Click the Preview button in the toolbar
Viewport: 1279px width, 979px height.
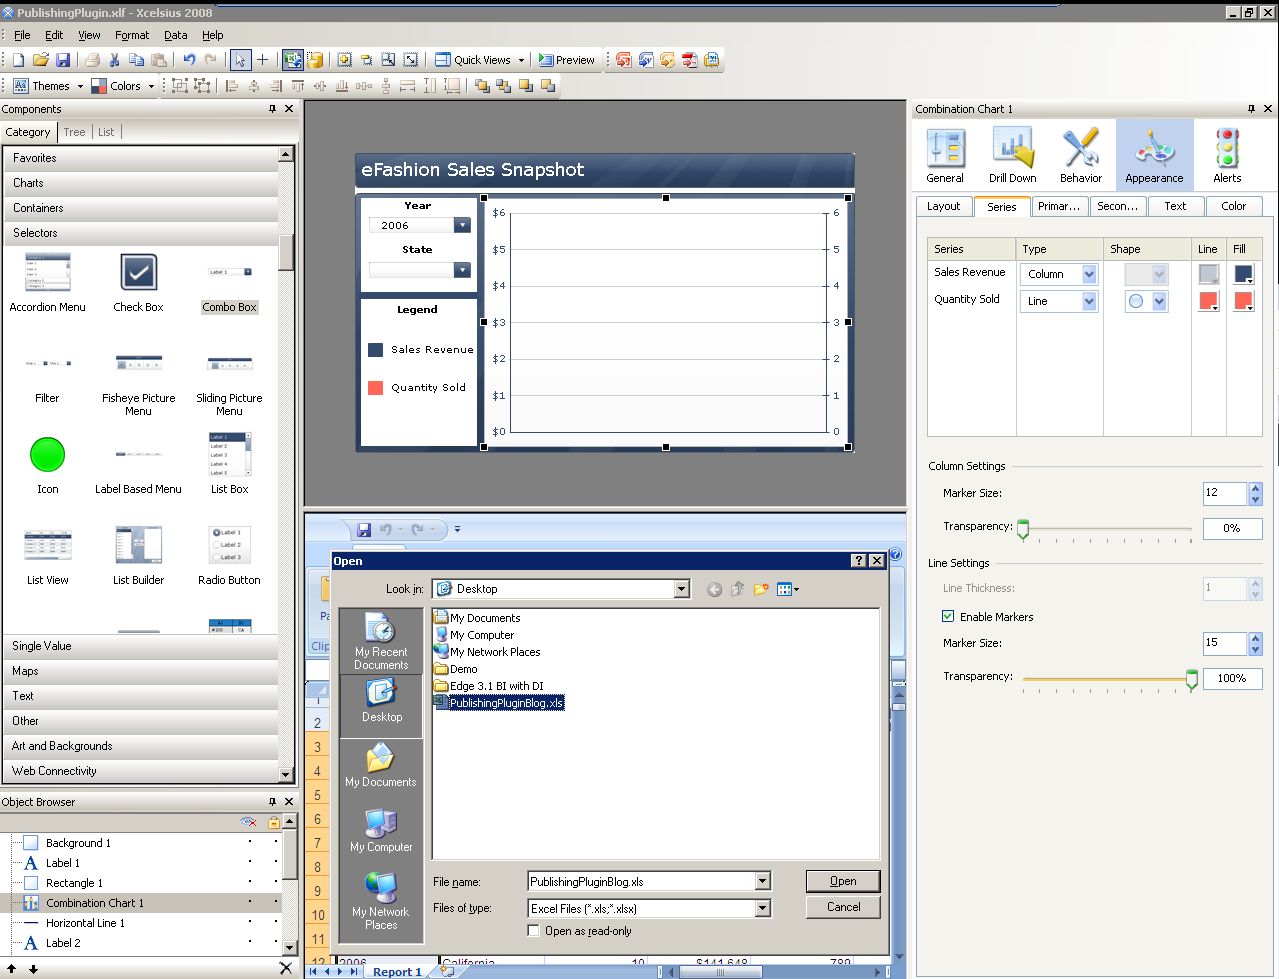pos(566,60)
